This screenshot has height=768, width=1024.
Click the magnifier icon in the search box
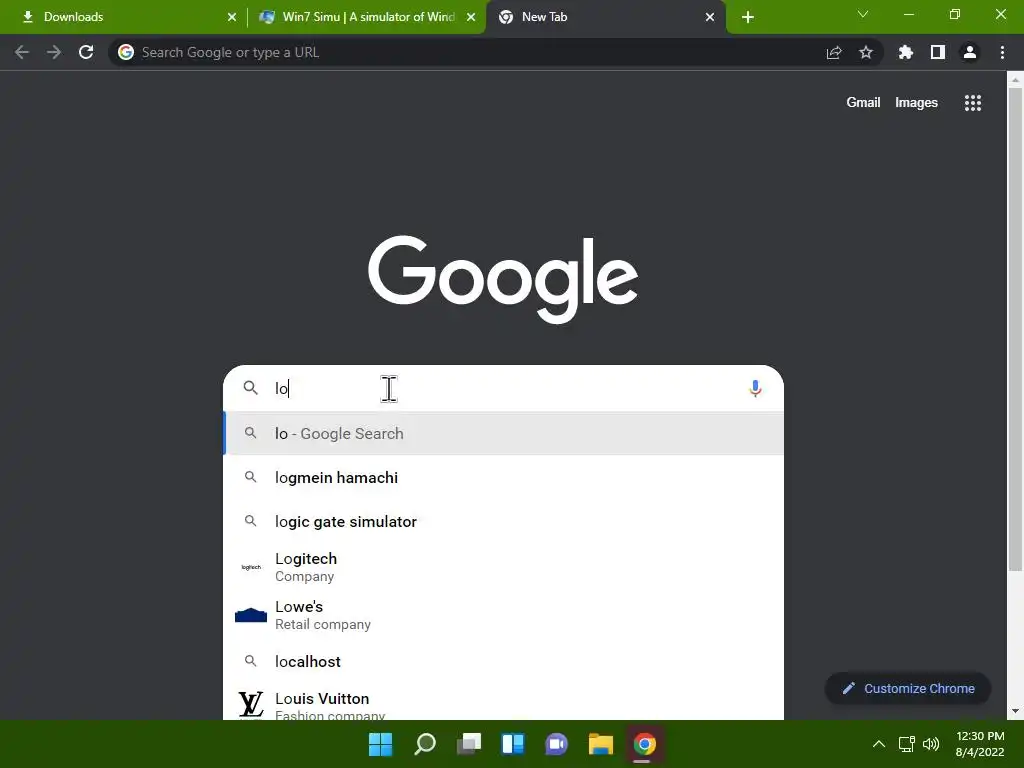coord(251,388)
